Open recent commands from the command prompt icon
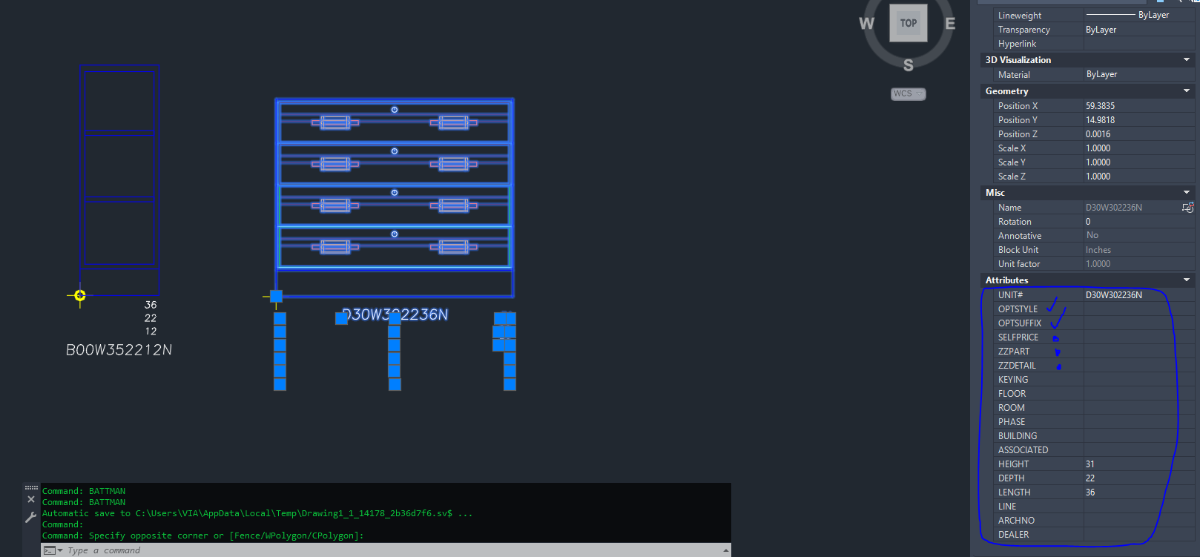1200x557 pixels. [x=51, y=550]
